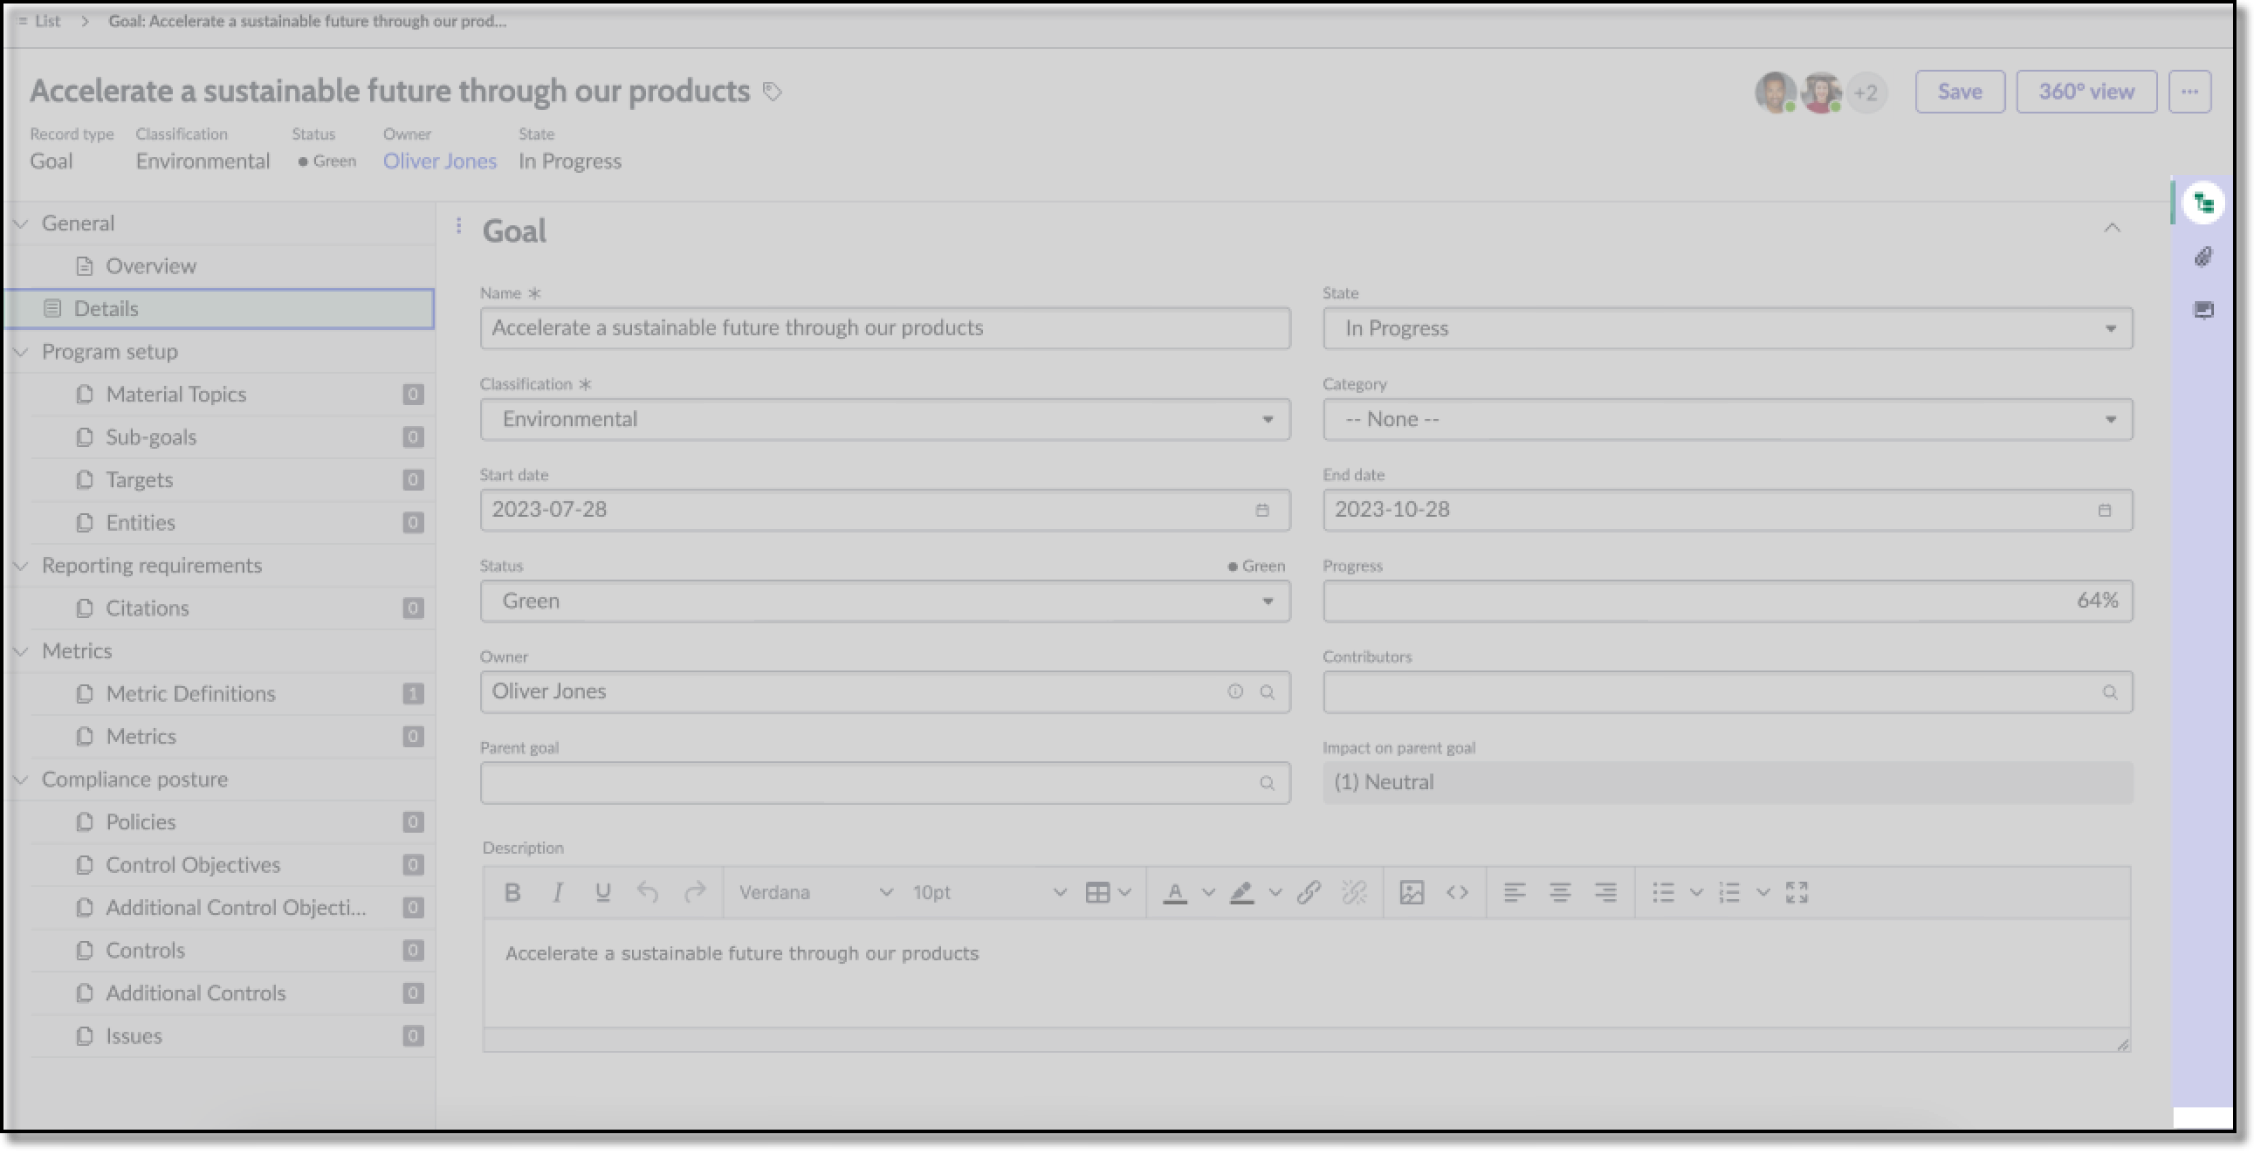Bold the description text

point(512,892)
